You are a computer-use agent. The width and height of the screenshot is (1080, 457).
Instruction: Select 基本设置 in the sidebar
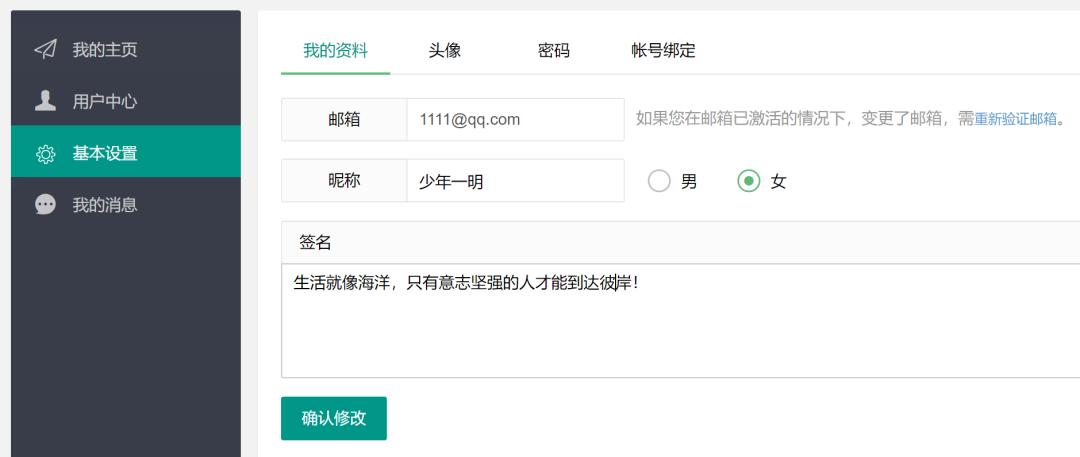[126, 152]
